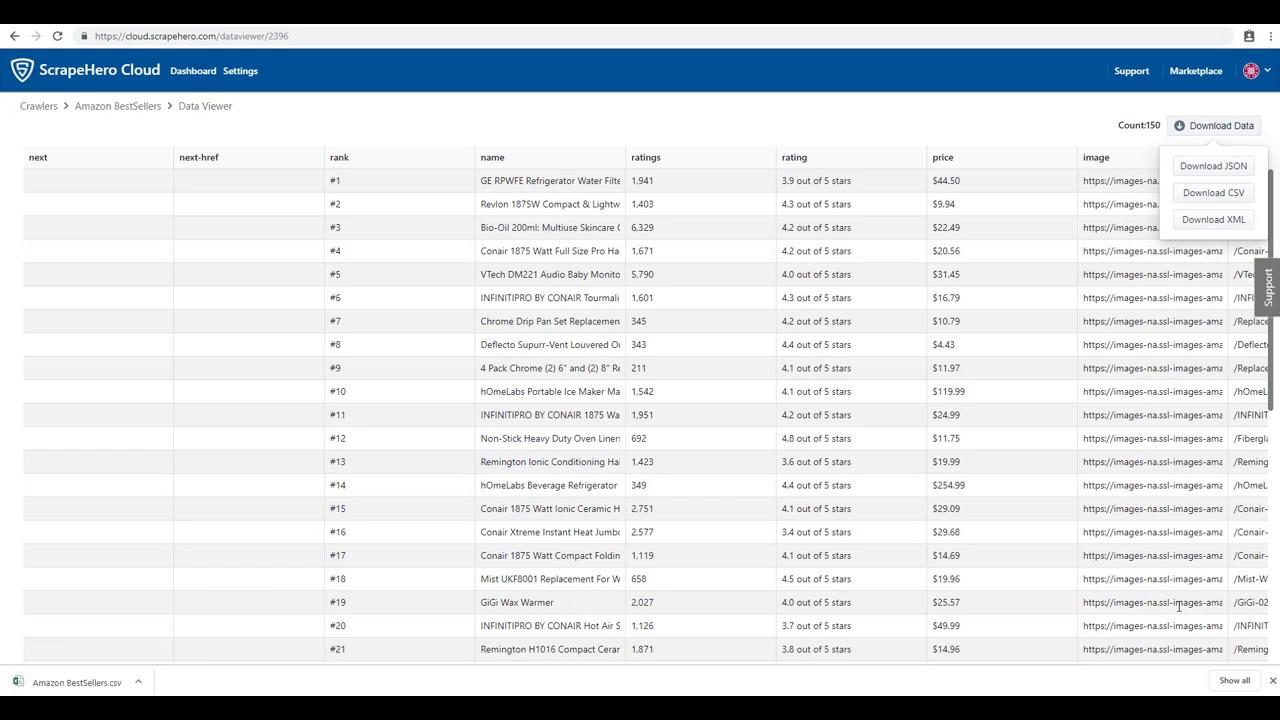
Task: Click Show all downloads button
Action: [x=1234, y=681]
